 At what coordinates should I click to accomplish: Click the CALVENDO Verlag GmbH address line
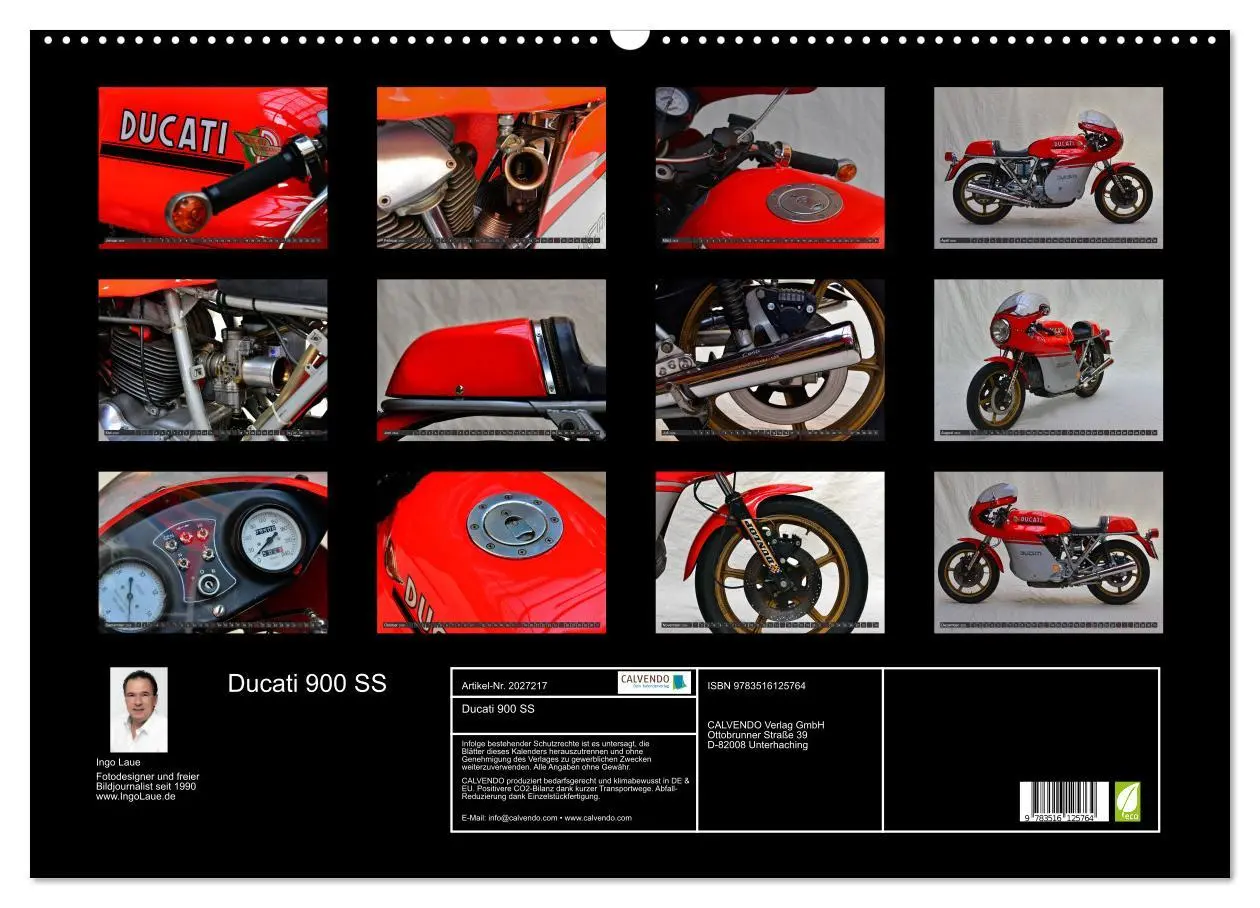pos(766,725)
